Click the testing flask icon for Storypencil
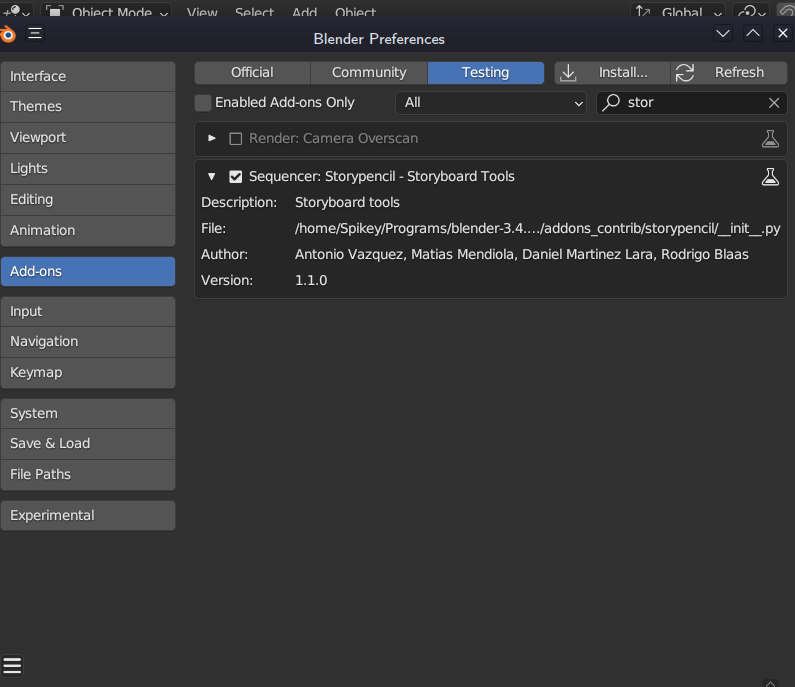This screenshot has height=687, width=795. [770, 176]
